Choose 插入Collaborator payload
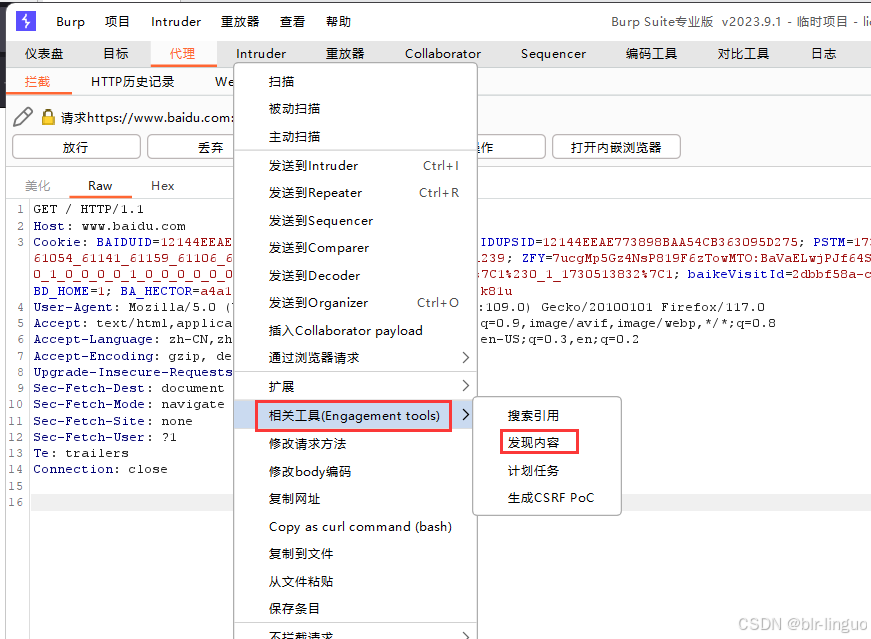Viewport: 871px width, 639px height. pos(356,331)
